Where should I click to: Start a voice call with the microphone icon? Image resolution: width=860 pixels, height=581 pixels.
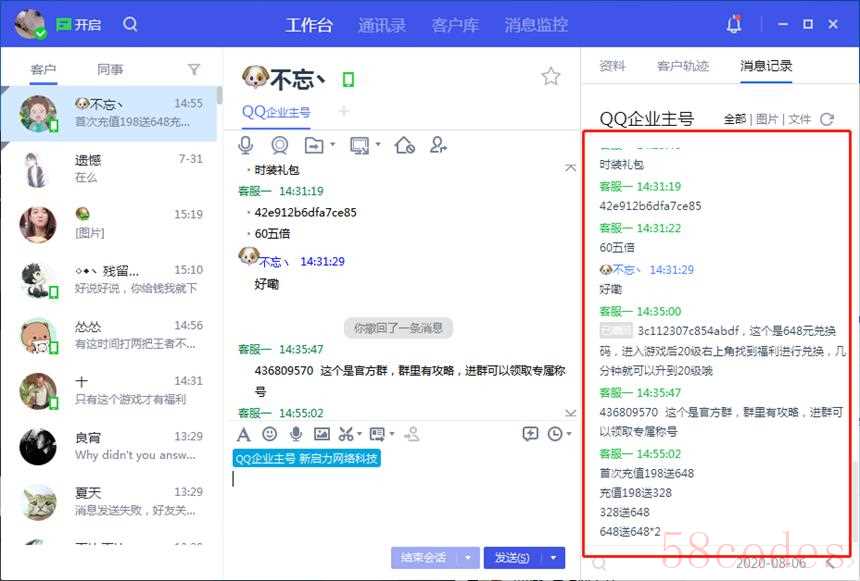click(246, 145)
